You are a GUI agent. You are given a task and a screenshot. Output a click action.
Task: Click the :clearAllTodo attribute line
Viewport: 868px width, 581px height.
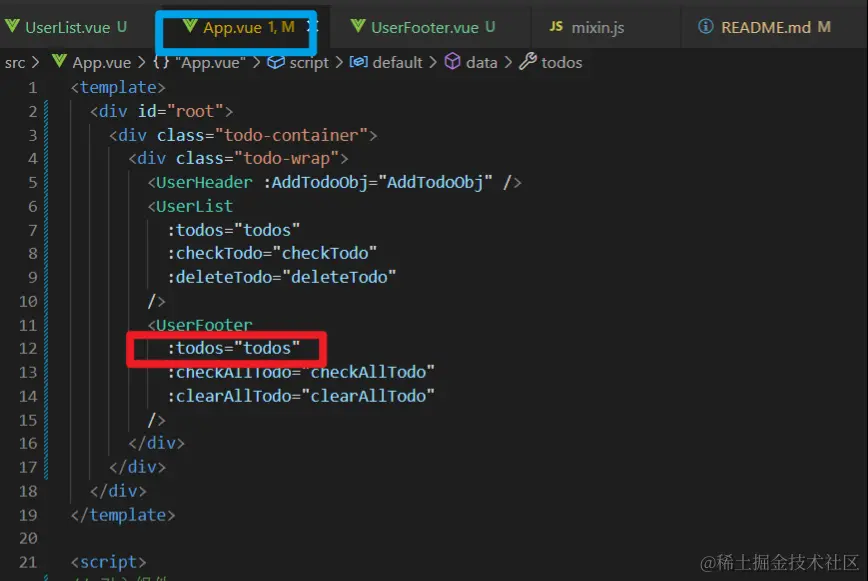pos(301,396)
